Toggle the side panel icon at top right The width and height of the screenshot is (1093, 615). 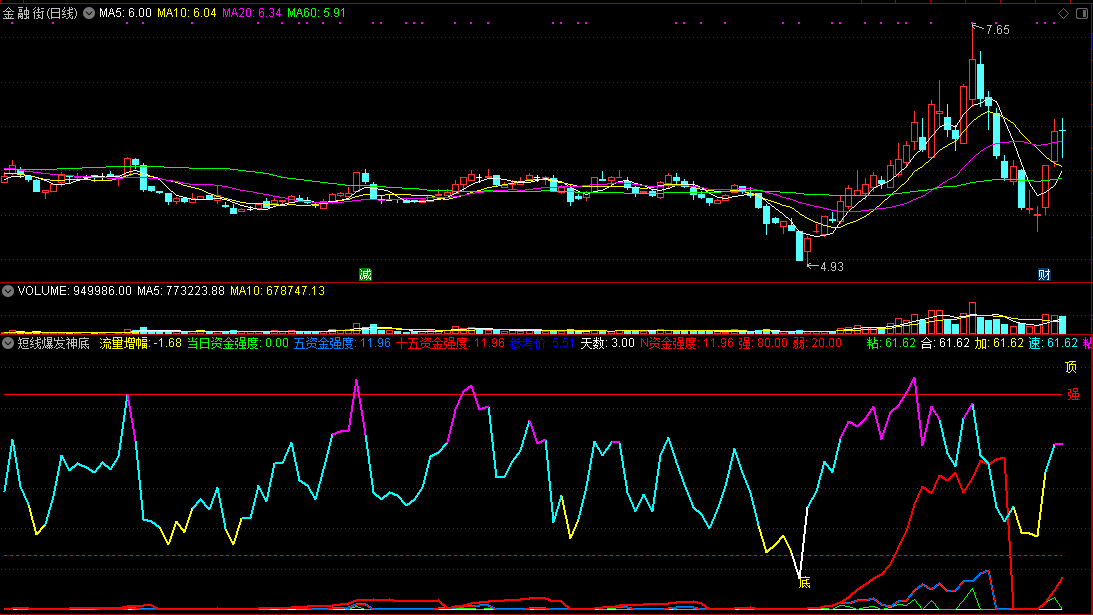click(1082, 13)
